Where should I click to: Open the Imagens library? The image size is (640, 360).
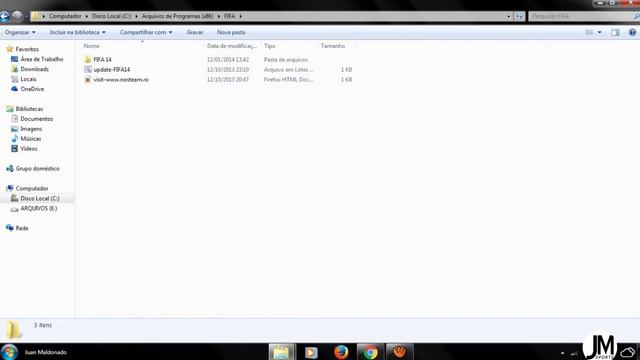[x=31, y=129]
